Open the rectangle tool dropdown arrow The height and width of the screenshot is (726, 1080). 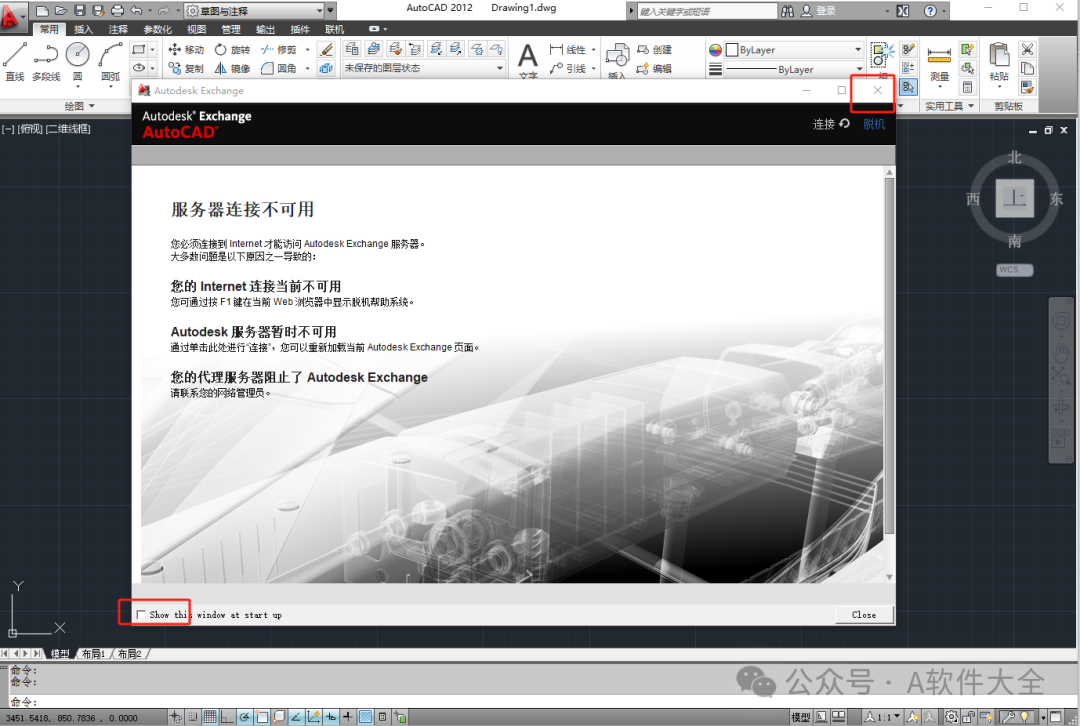[x=153, y=49]
